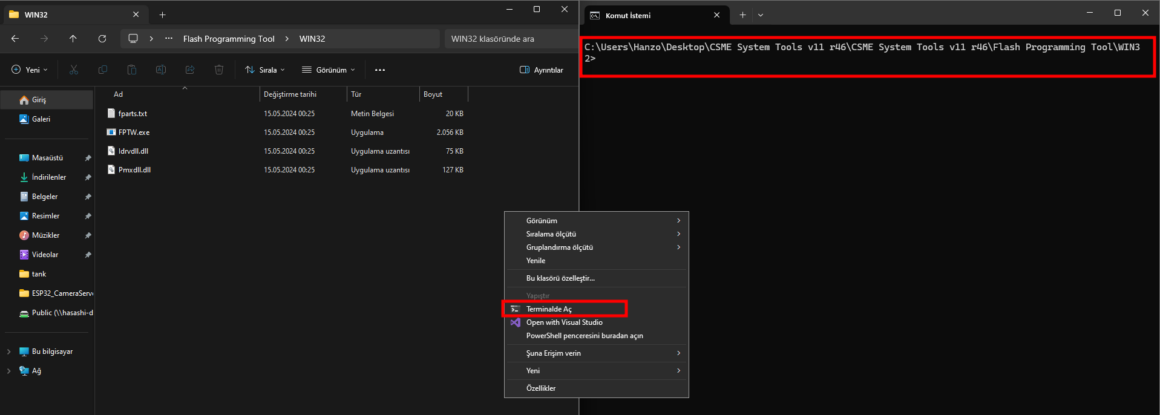
Task: Close the Komut İstemi tab
Action: point(716,15)
